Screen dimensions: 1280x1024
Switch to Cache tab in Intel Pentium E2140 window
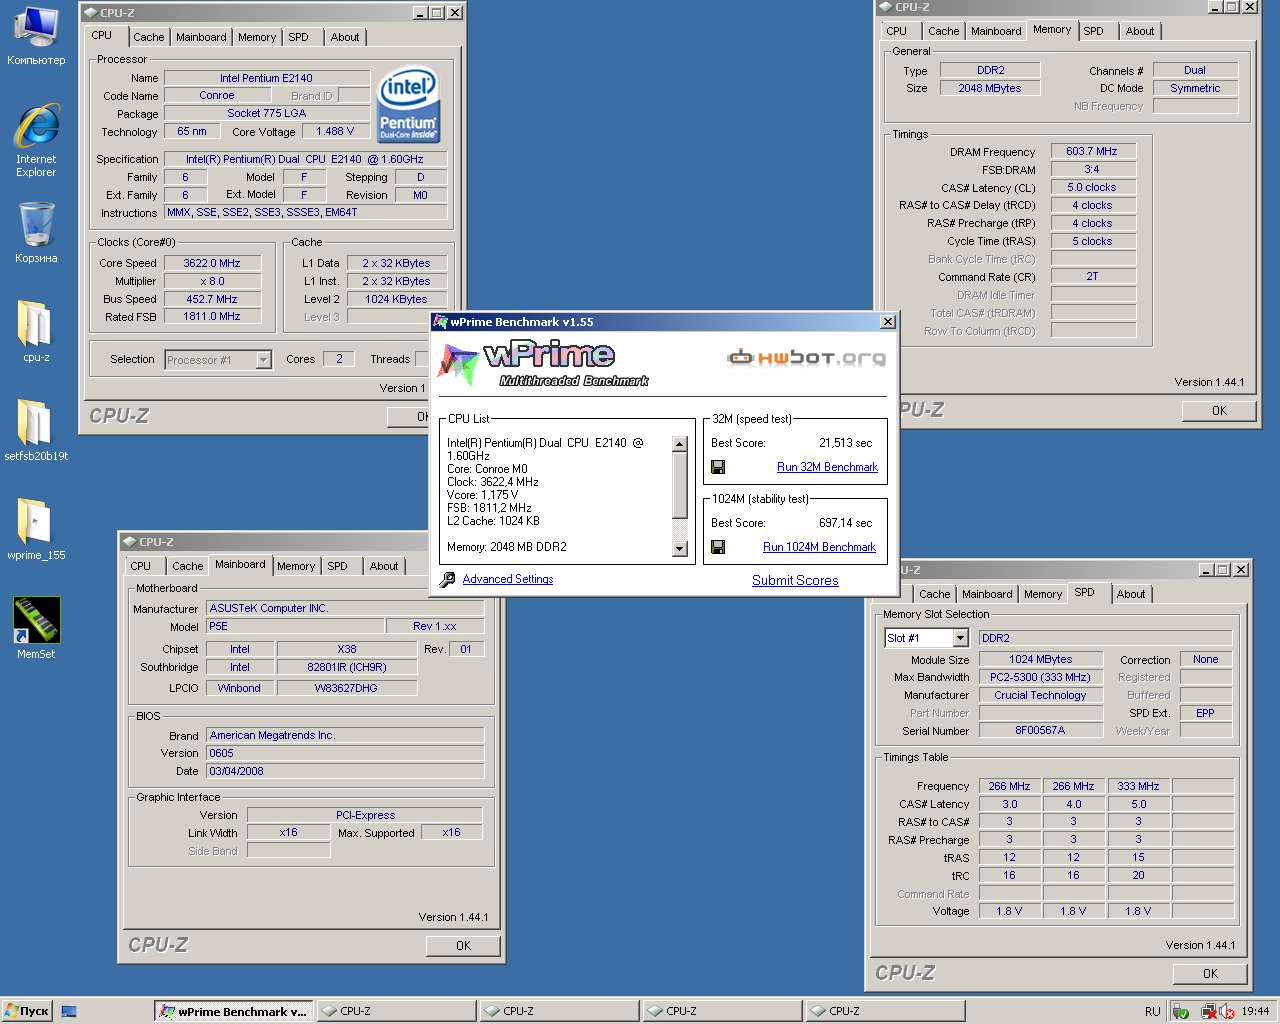pos(149,37)
